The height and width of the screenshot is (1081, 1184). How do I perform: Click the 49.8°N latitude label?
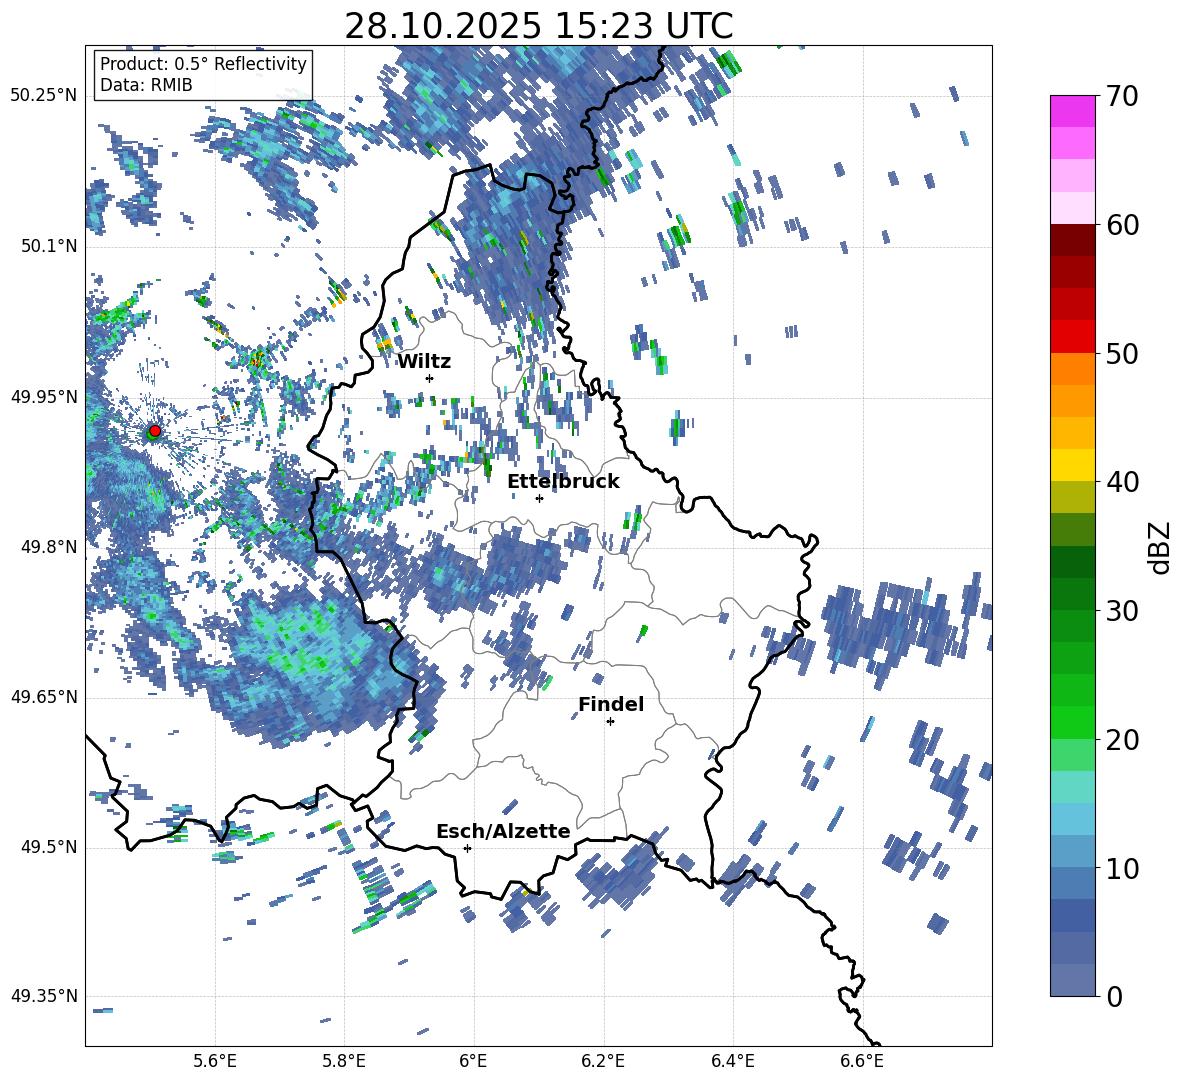click(50, 547)
